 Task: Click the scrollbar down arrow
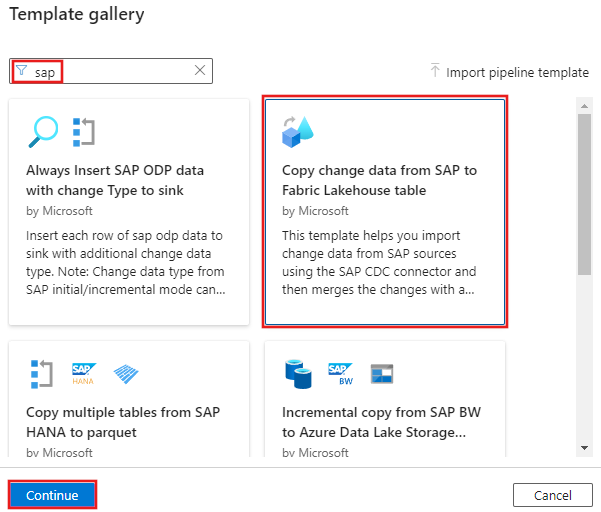pos(584,448)
